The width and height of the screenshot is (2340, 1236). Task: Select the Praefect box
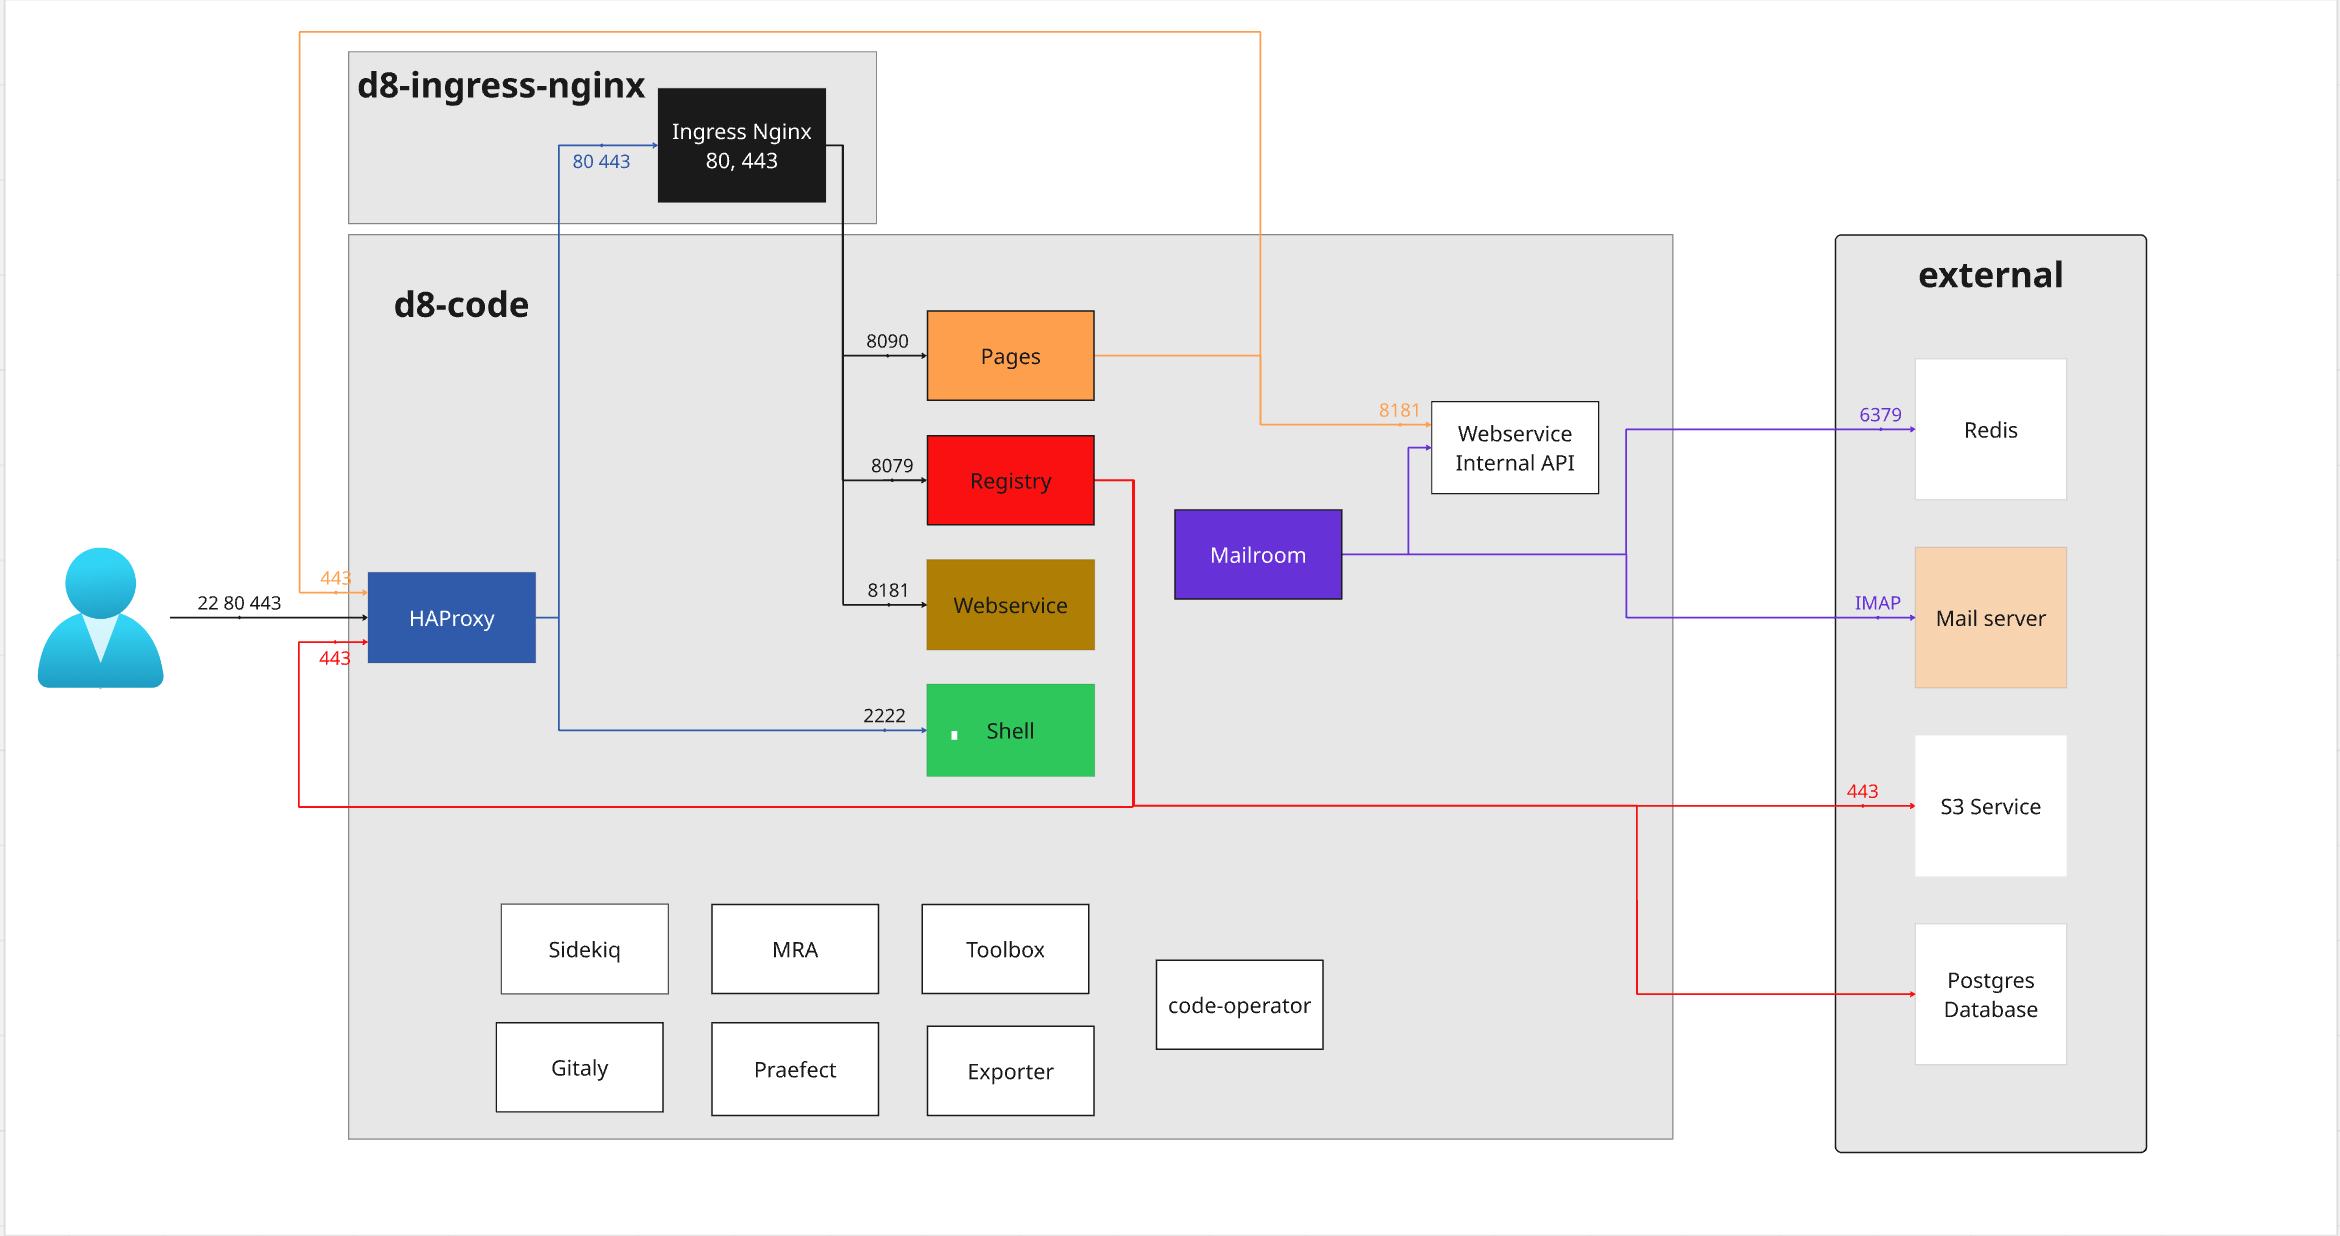point(794,1068)
